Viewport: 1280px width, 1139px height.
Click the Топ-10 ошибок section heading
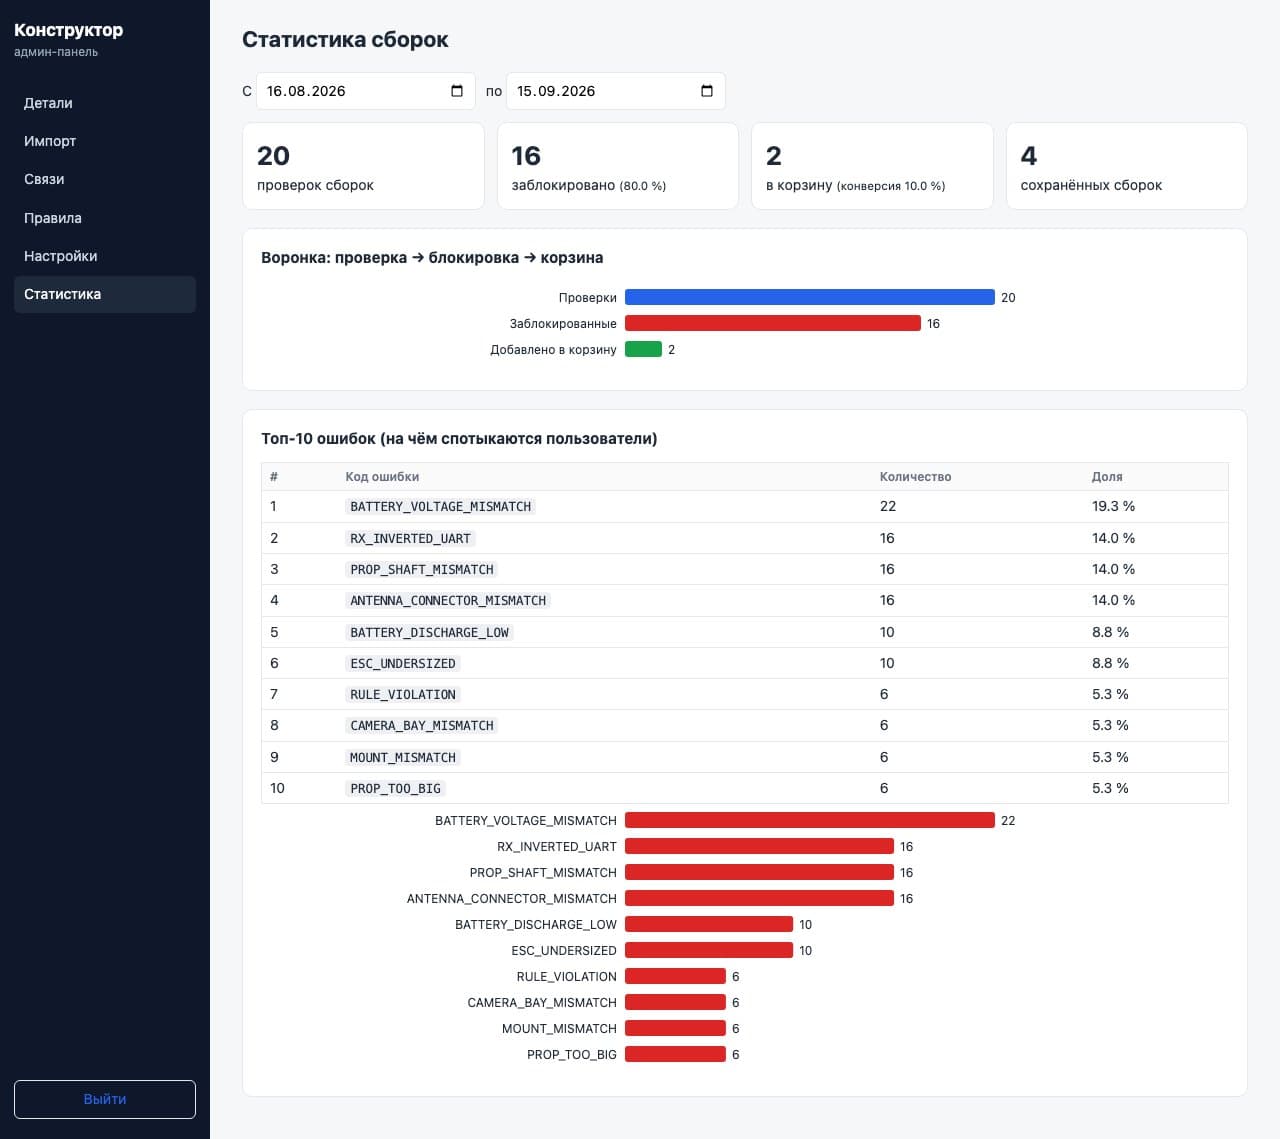tap(459, 438)
